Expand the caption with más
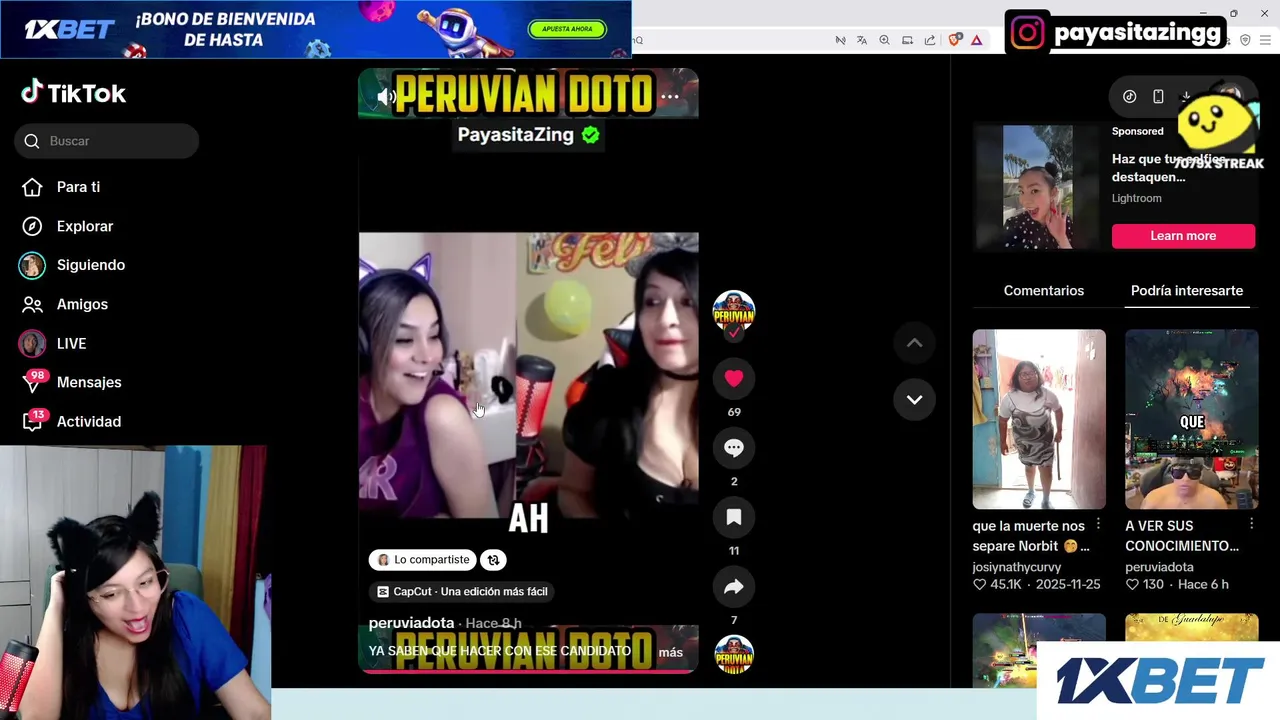1280x720 pixels. pyautogui.click(x=670, y=652)
